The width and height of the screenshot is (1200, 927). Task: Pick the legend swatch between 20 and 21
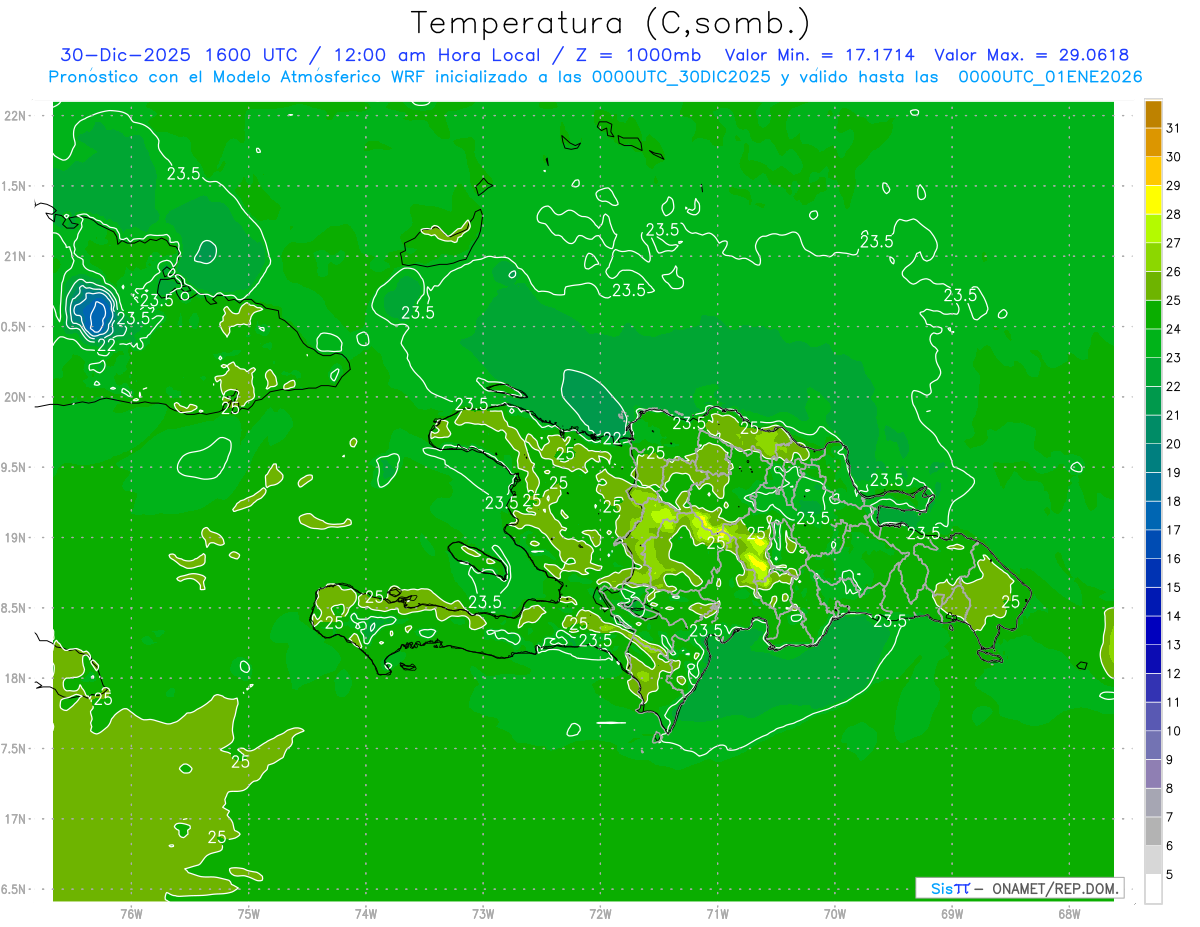tap(1153, 429)
